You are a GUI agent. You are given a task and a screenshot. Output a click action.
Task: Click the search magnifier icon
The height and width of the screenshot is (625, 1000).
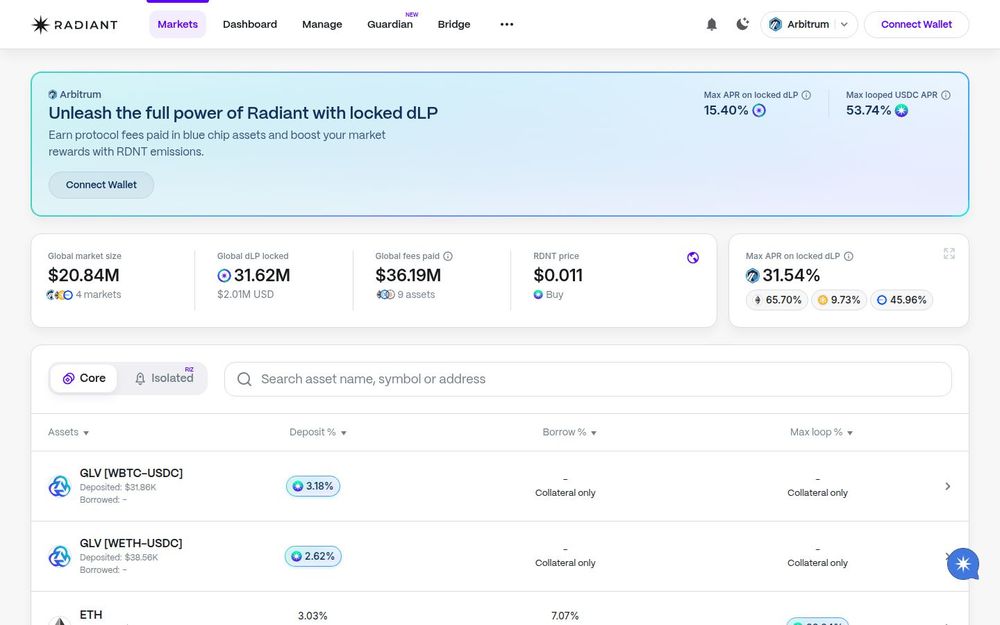click(x=244, y=379)
